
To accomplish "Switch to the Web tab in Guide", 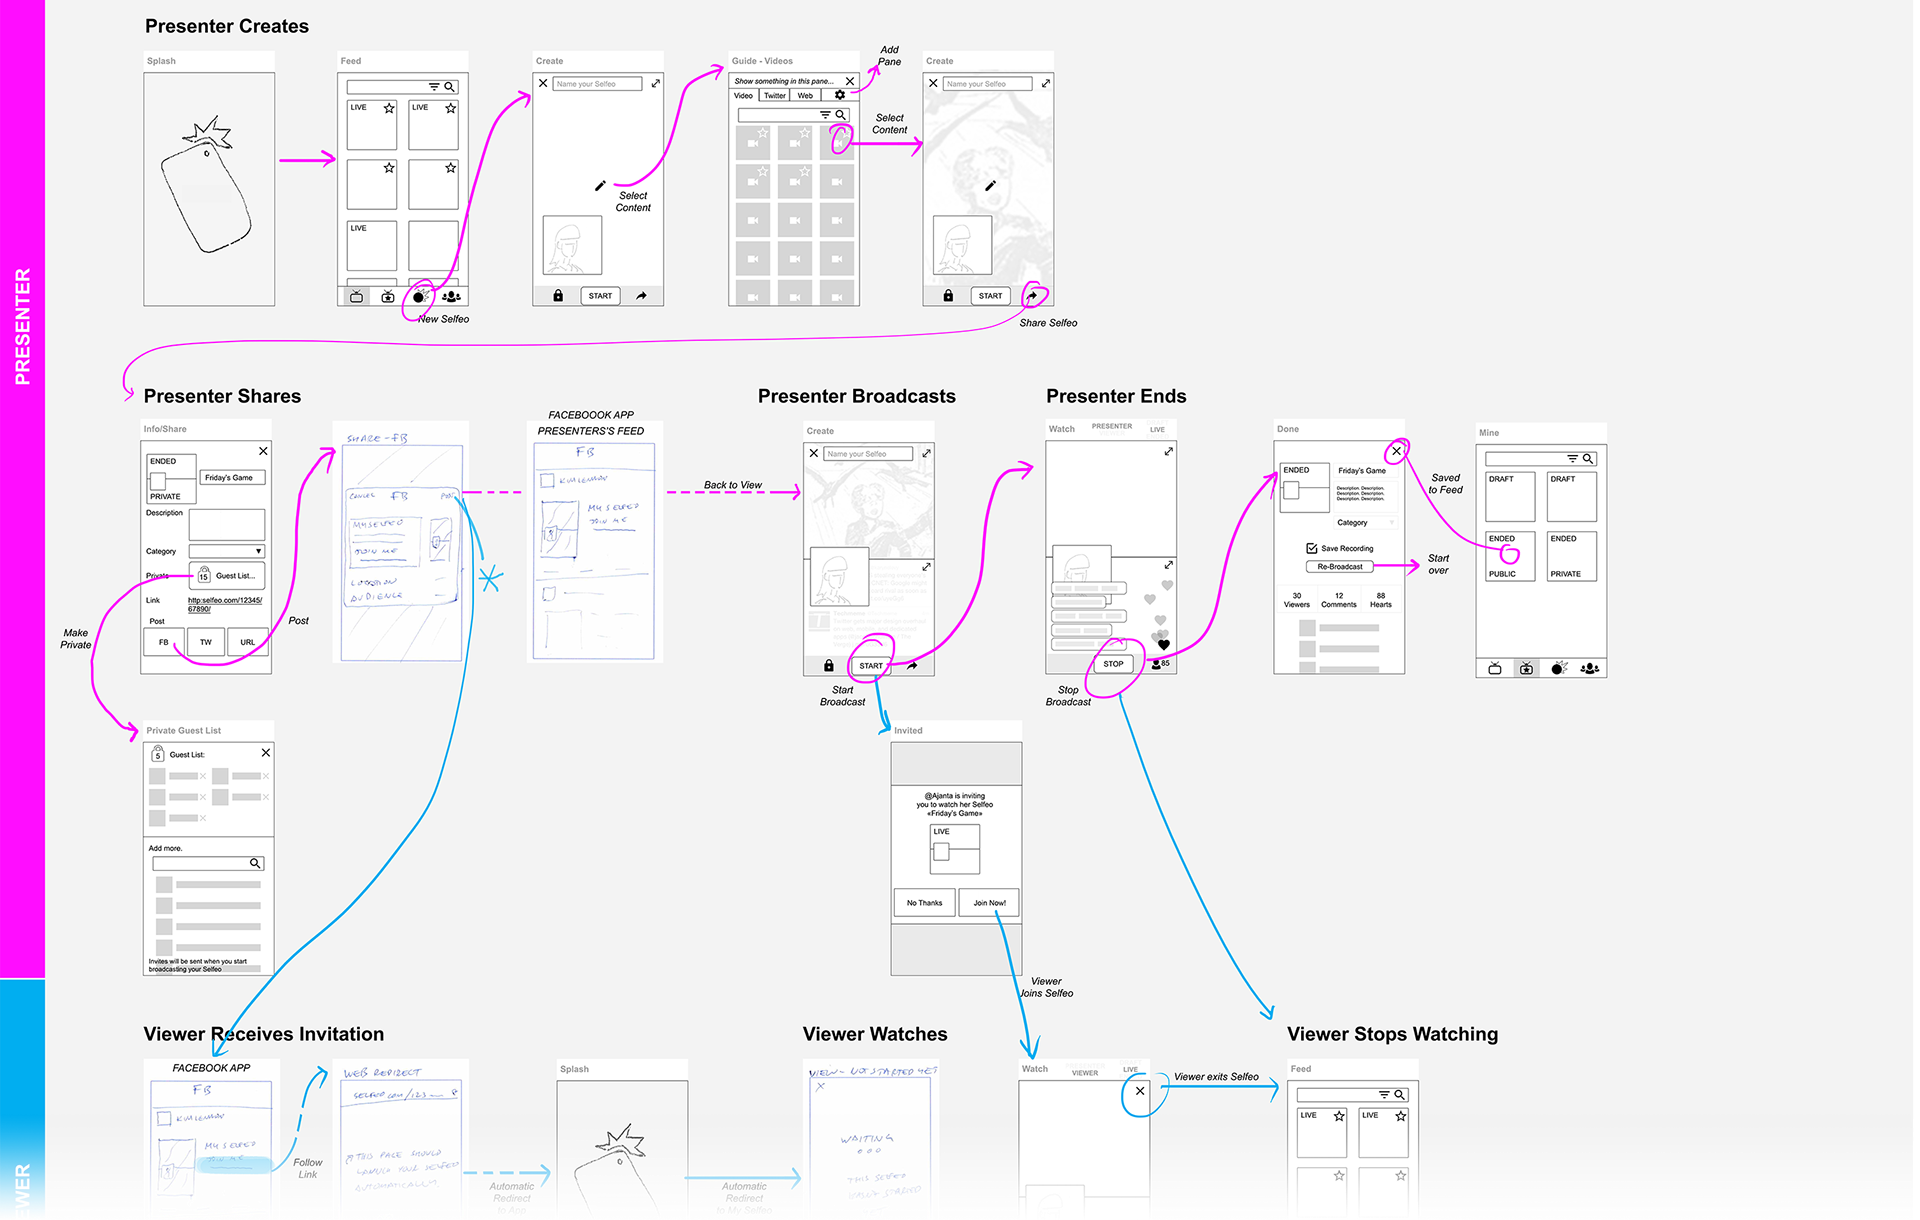I will [x=805, y=96].
